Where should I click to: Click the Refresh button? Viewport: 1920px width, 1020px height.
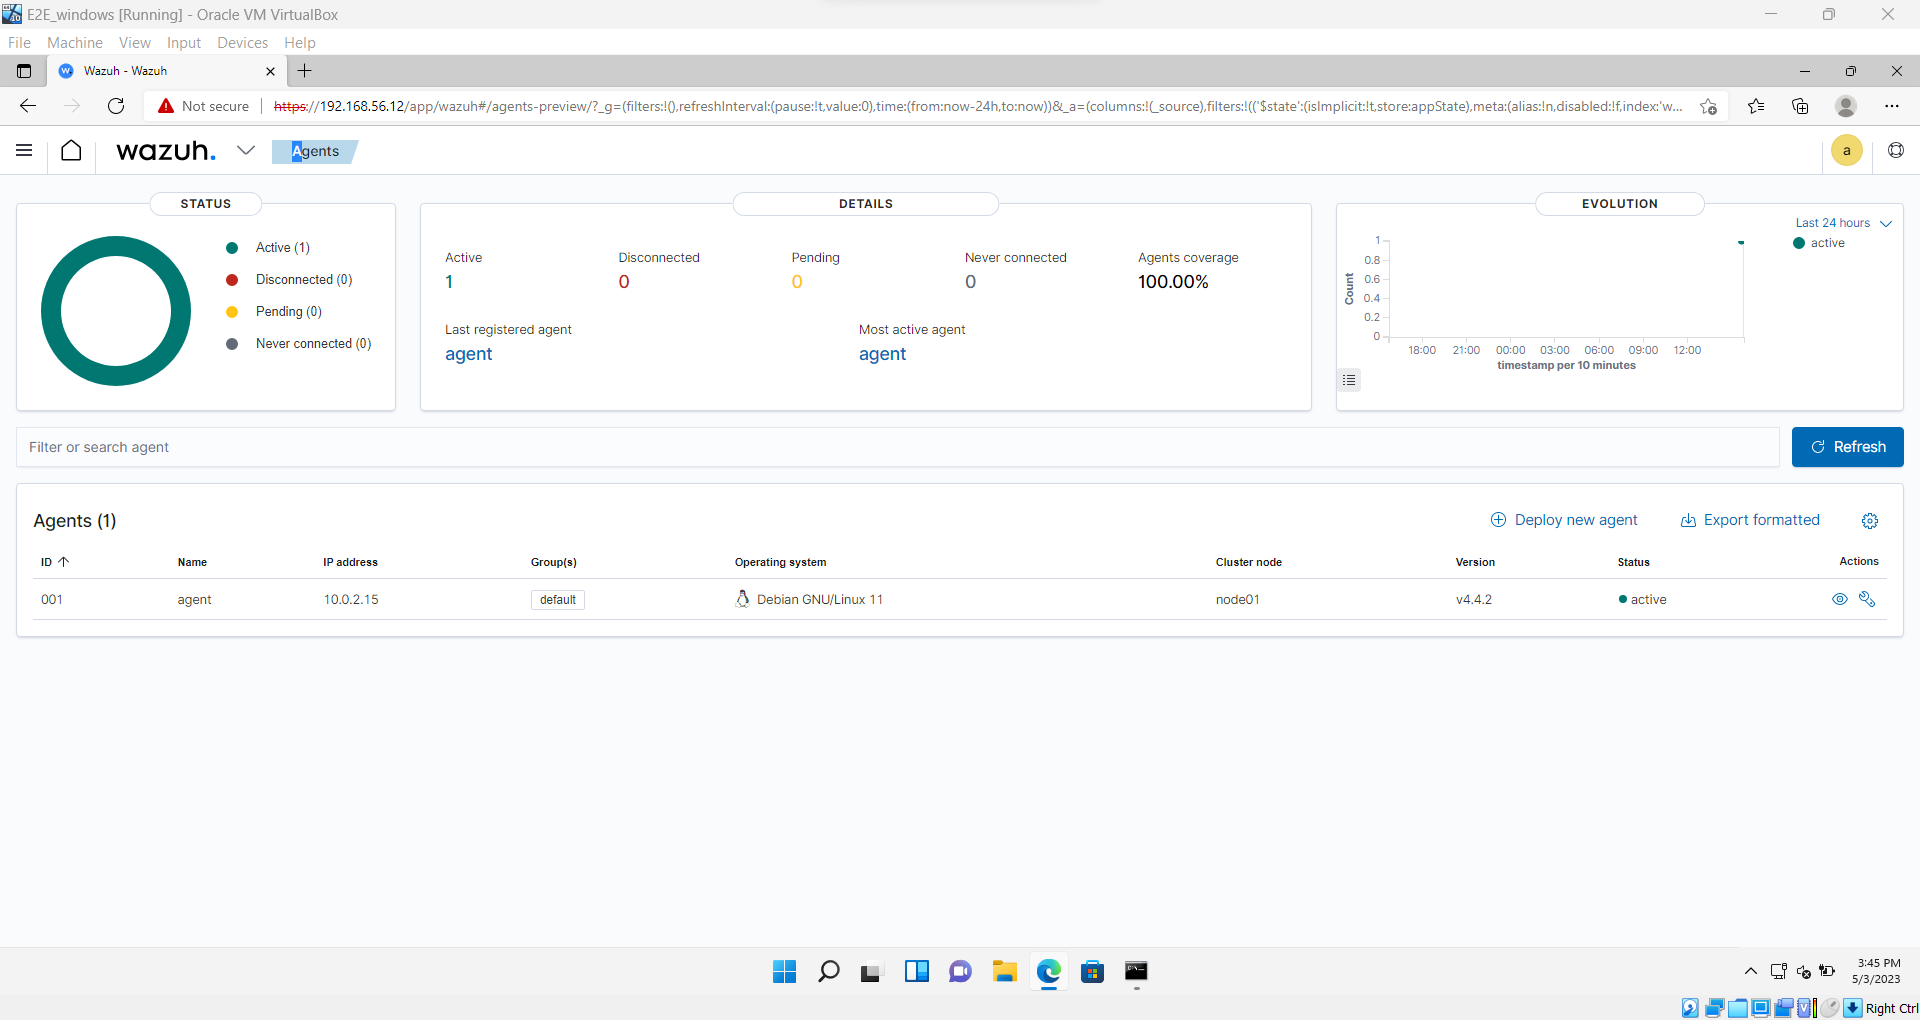pyautogui.click(x=1847, y=447)
